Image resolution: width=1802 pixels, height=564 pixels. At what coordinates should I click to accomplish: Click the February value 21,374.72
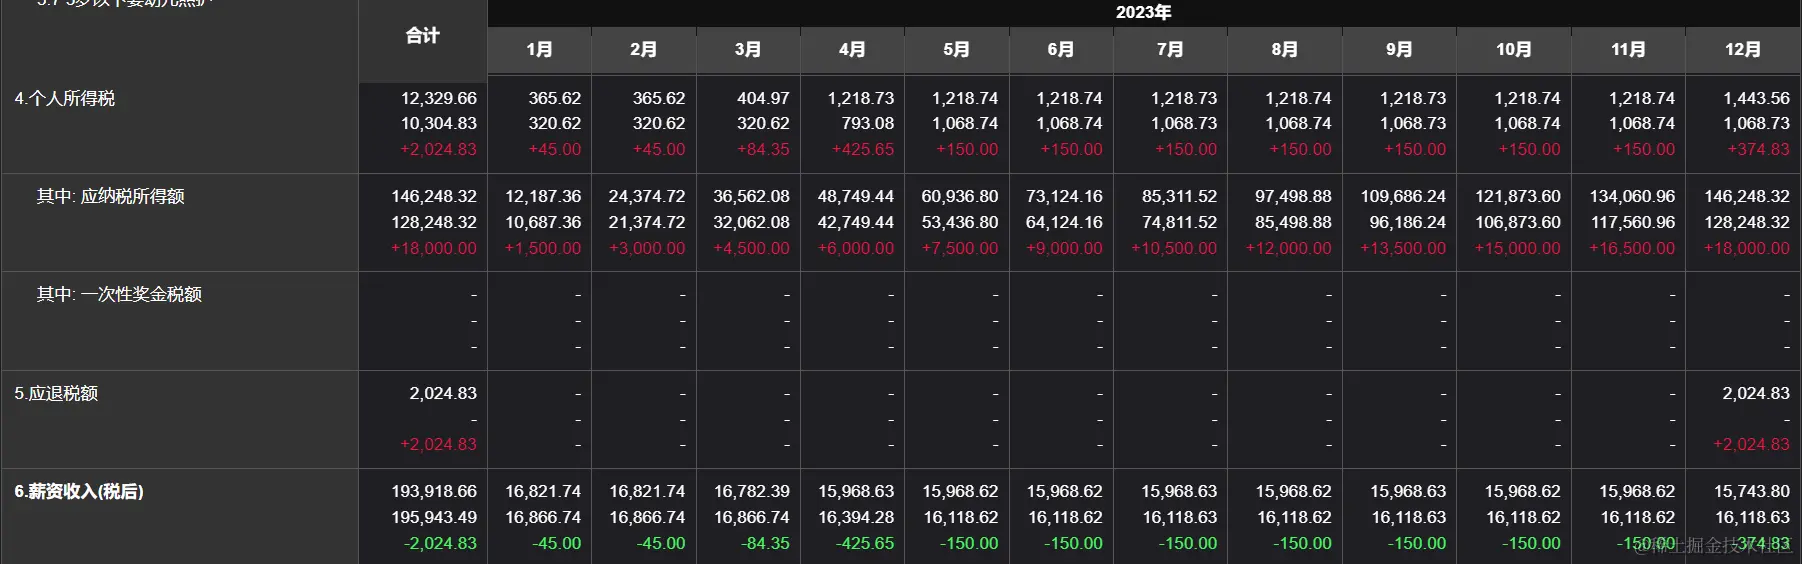click(647, 222)
